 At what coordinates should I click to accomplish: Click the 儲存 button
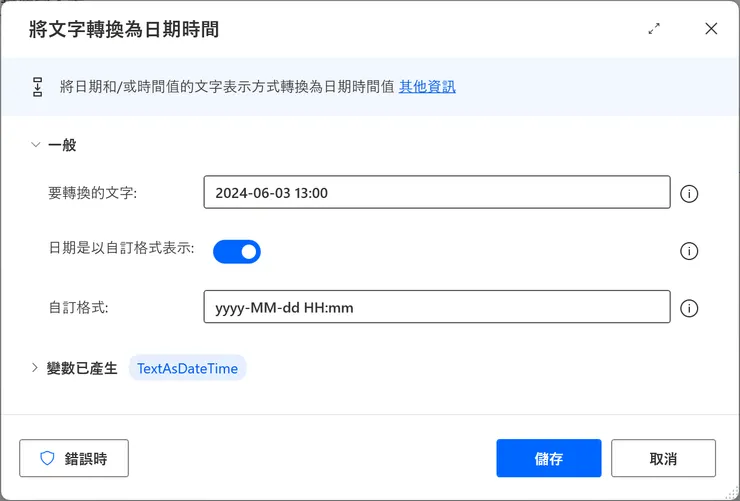[548, 458]
